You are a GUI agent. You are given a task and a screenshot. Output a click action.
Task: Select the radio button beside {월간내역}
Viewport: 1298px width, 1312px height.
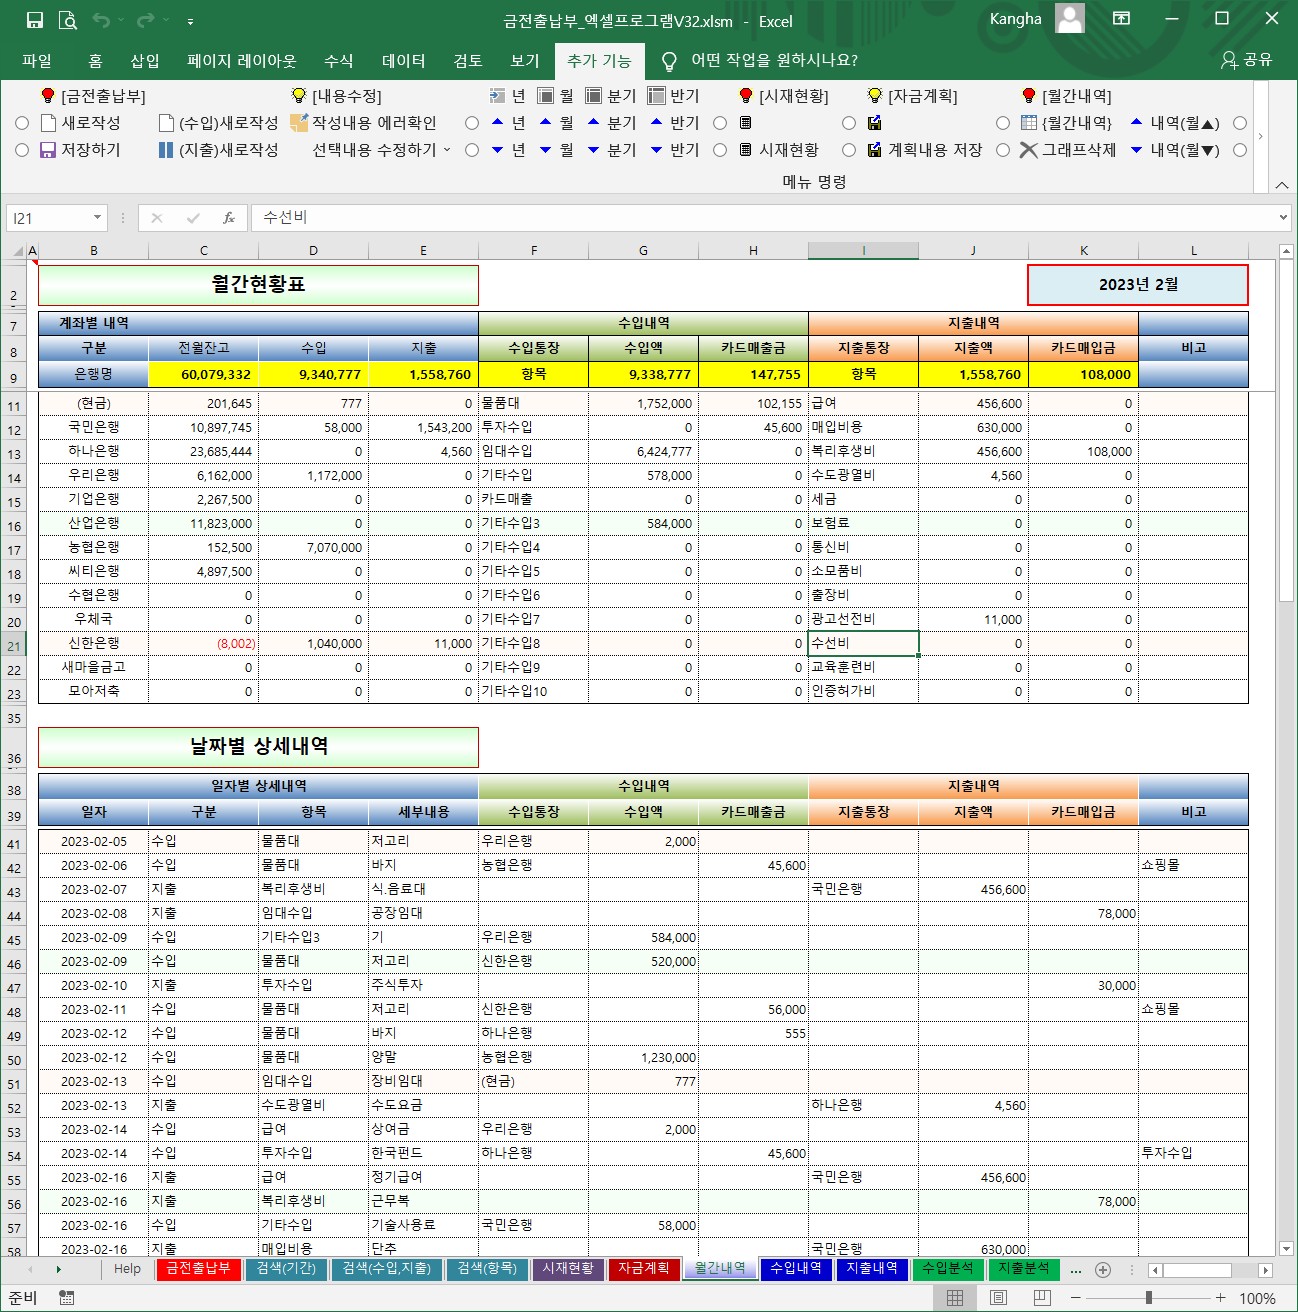click(1003, 123)
